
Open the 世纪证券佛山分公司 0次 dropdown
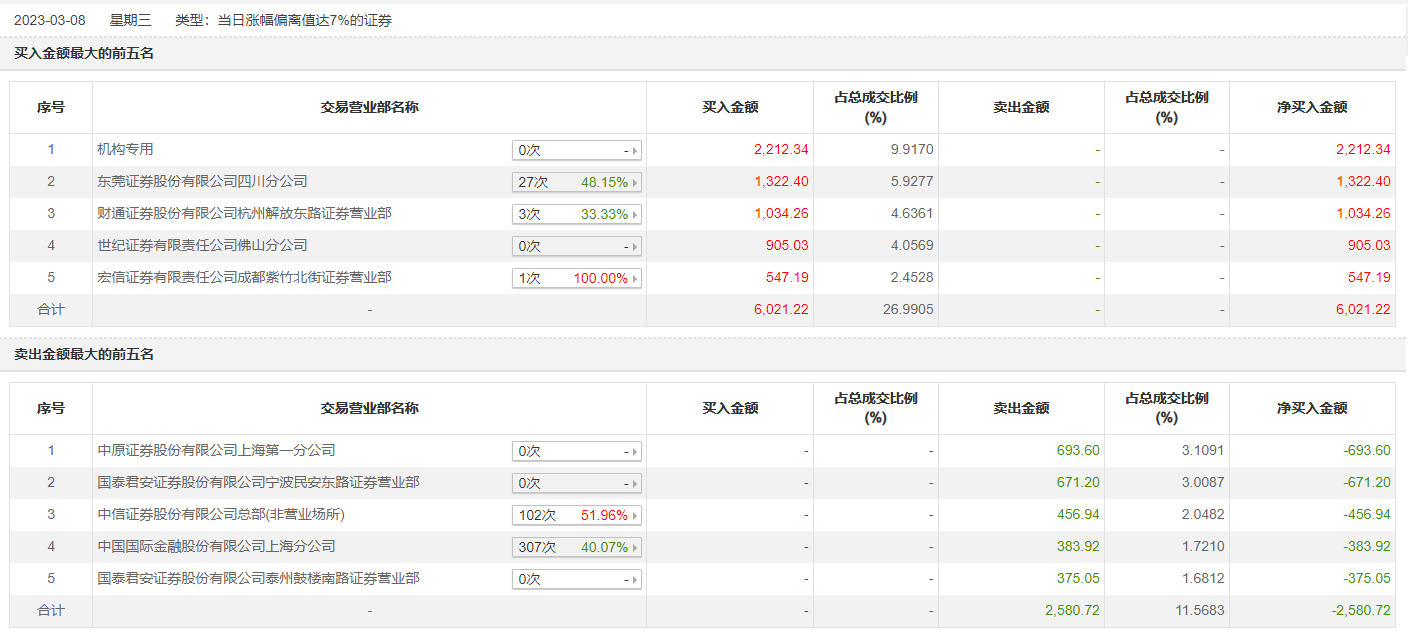pyautogui.click(x=634, y=247)
